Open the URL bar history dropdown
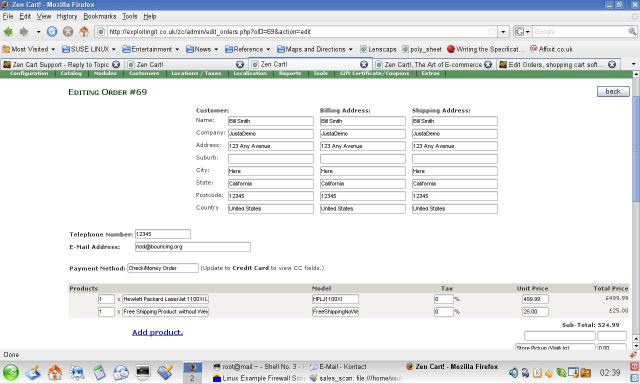 tap(503, 31)
